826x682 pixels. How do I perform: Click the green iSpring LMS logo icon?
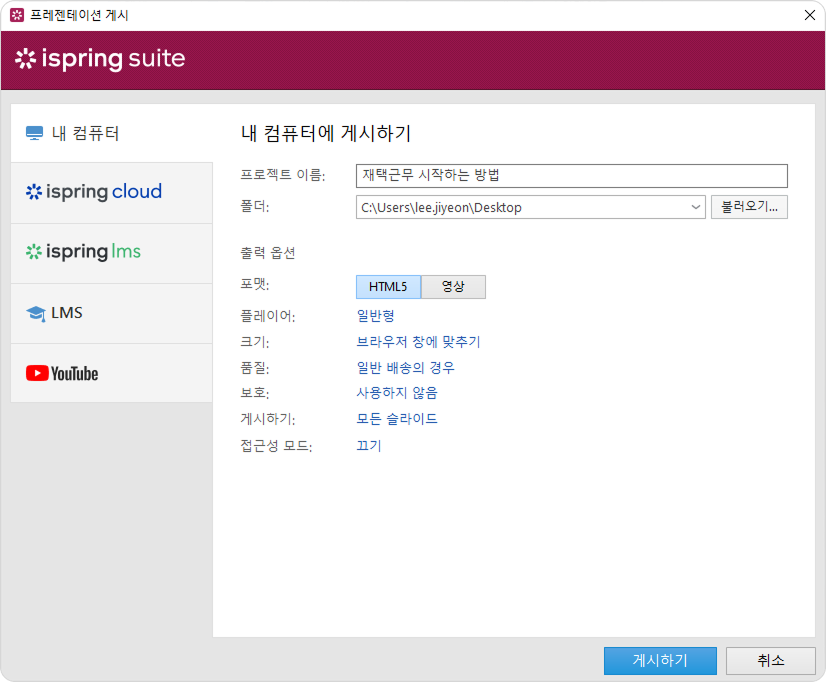[34, 252]
